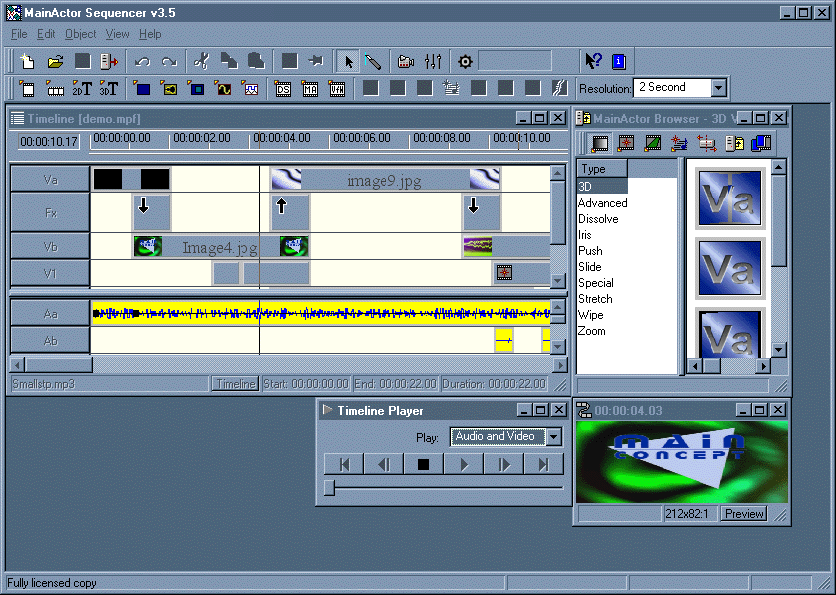Choose the MA source icon

[310, 88]
